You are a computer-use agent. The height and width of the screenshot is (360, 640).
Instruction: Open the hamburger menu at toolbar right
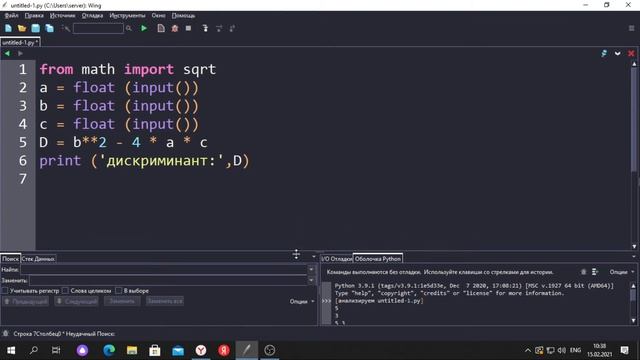tap(631, 28)
